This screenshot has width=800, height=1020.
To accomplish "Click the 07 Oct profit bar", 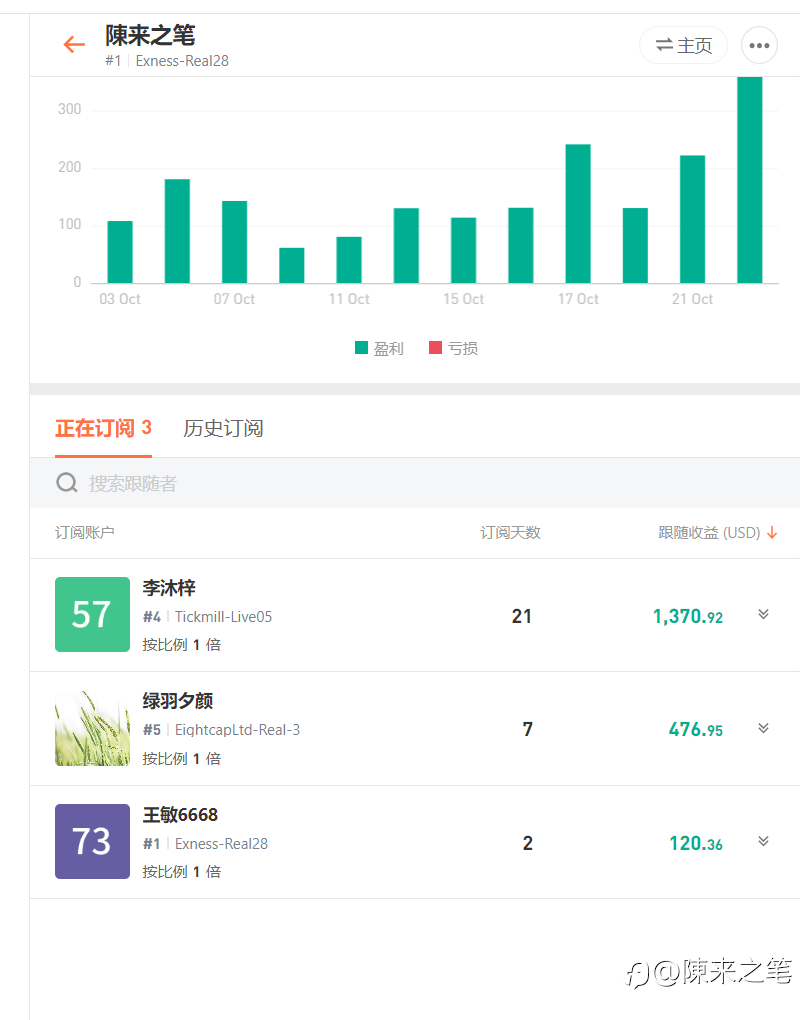I will 234,242.
